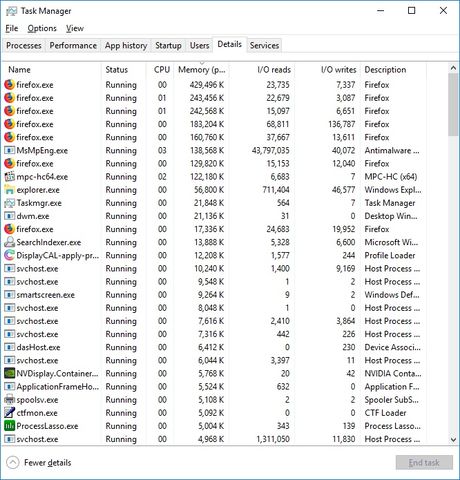The height and width of the screenshot is (480, 460).
Task: Select the mpc-hc64.exe media player icon
Action: coord(9,177)
